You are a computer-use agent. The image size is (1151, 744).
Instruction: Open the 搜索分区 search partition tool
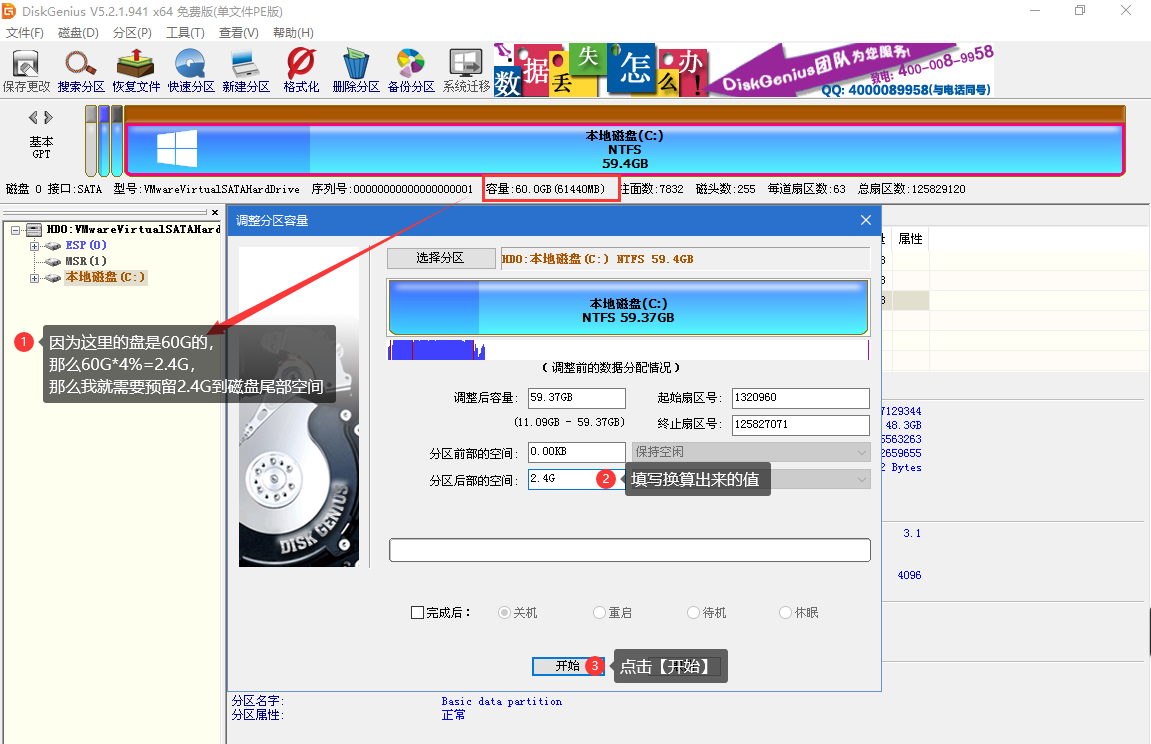(81, 71)
